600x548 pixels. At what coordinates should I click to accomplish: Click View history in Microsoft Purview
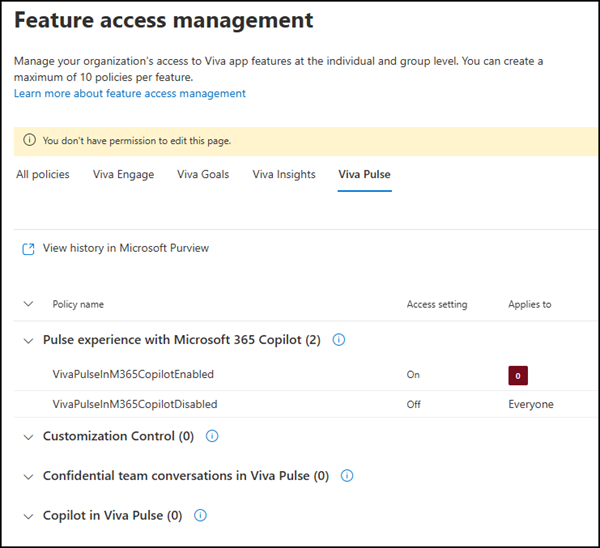126,248
